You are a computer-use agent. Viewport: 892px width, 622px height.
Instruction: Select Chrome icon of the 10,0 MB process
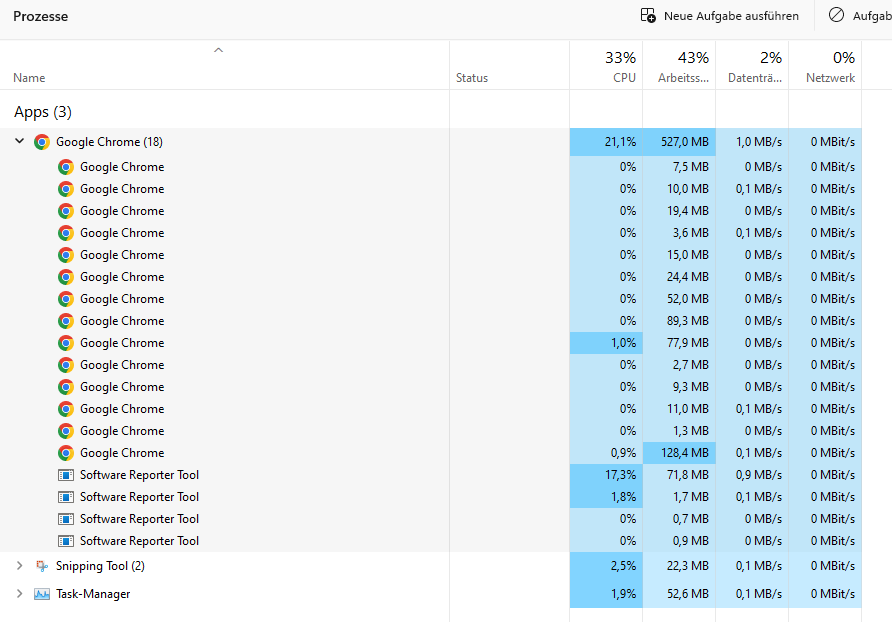tap(66, 189)
